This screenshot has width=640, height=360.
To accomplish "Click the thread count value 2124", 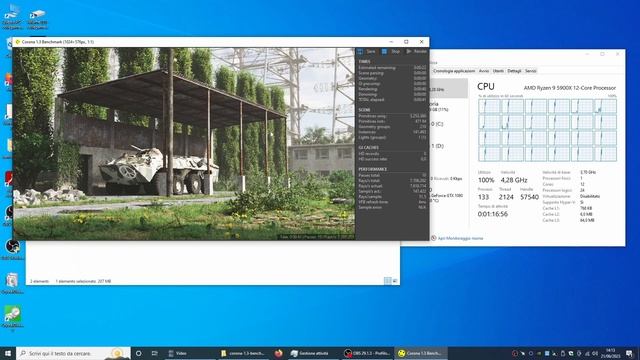I will coord(506,197).
